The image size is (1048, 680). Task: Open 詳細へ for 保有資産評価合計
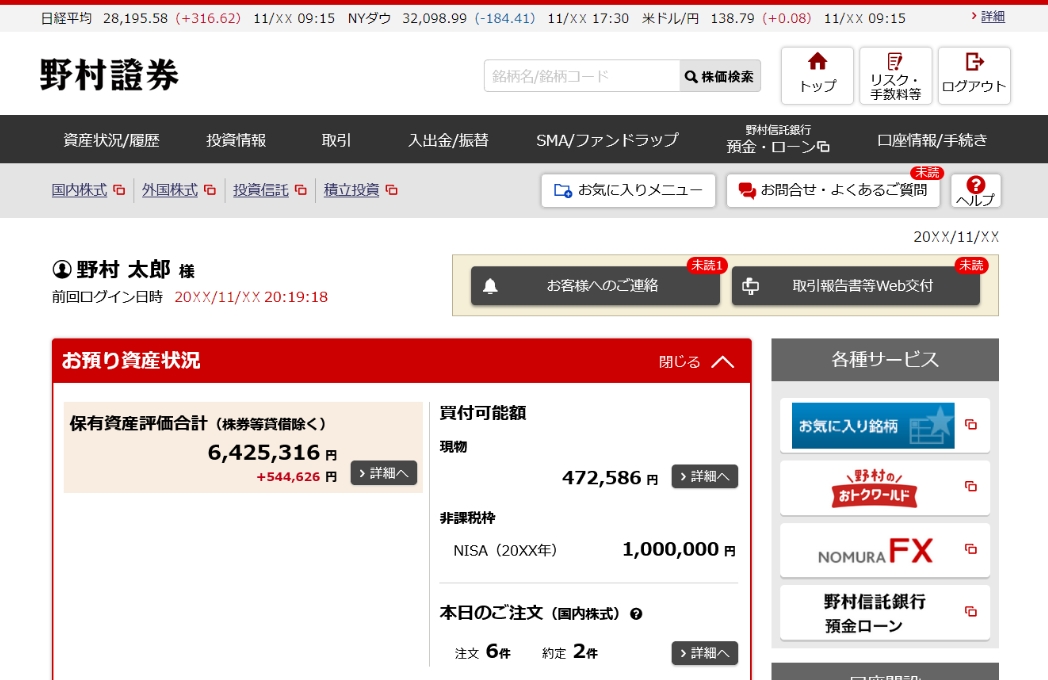point(384,473)
